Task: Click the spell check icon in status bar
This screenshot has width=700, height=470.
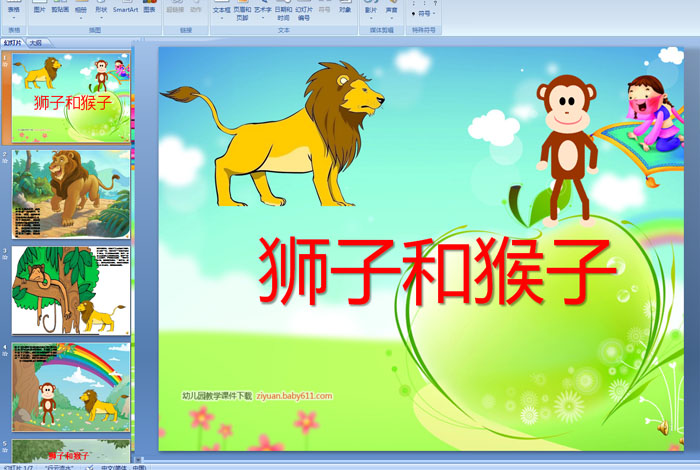Action: 90,467
